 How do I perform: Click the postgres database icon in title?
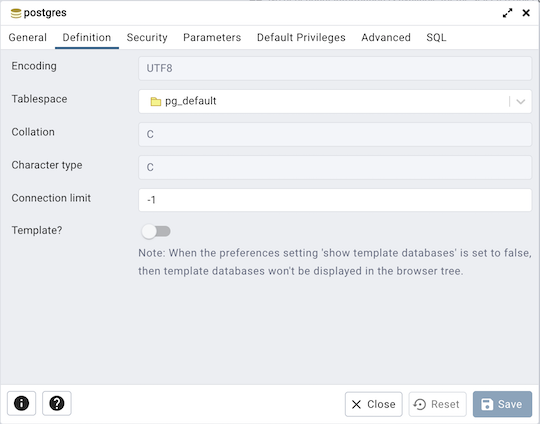pyautogui.click(x=16, y=13)
